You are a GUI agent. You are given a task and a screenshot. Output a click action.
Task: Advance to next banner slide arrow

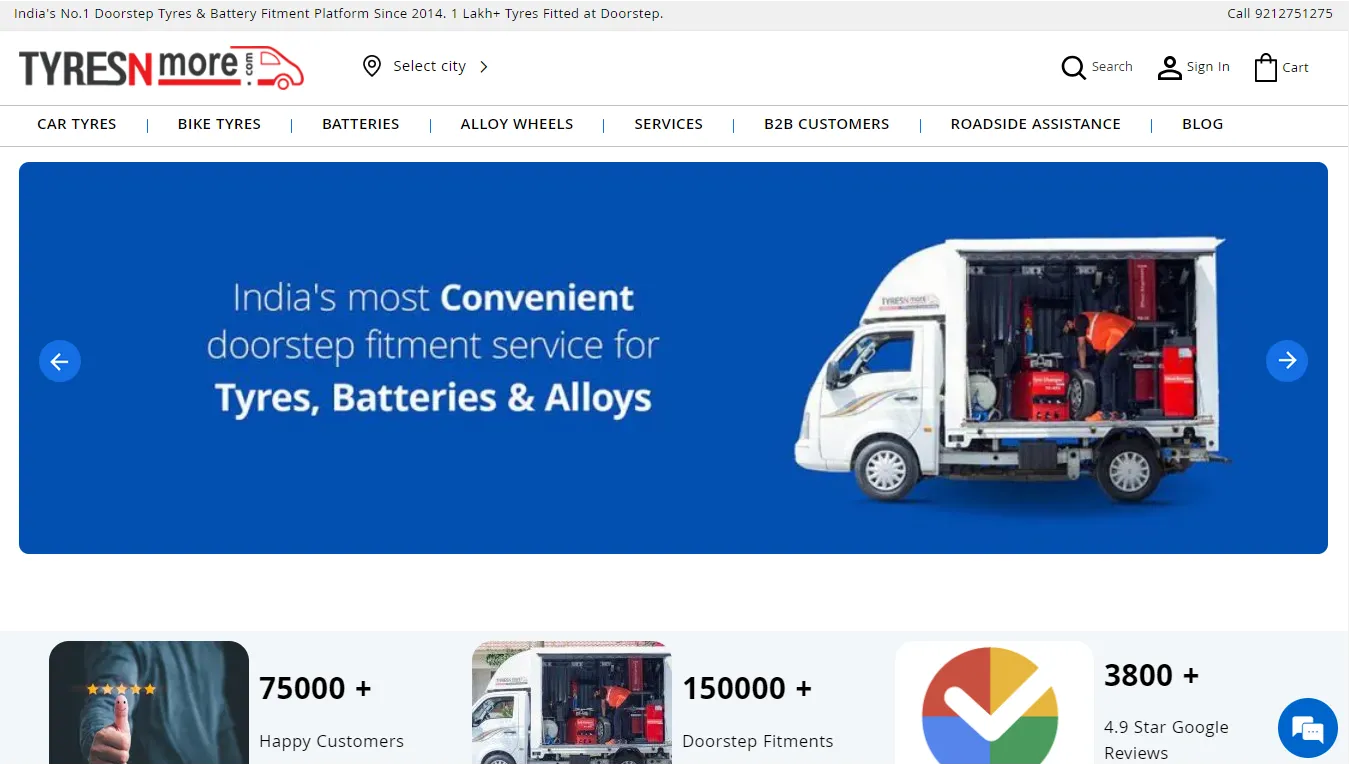click(x=1287, y=361)
